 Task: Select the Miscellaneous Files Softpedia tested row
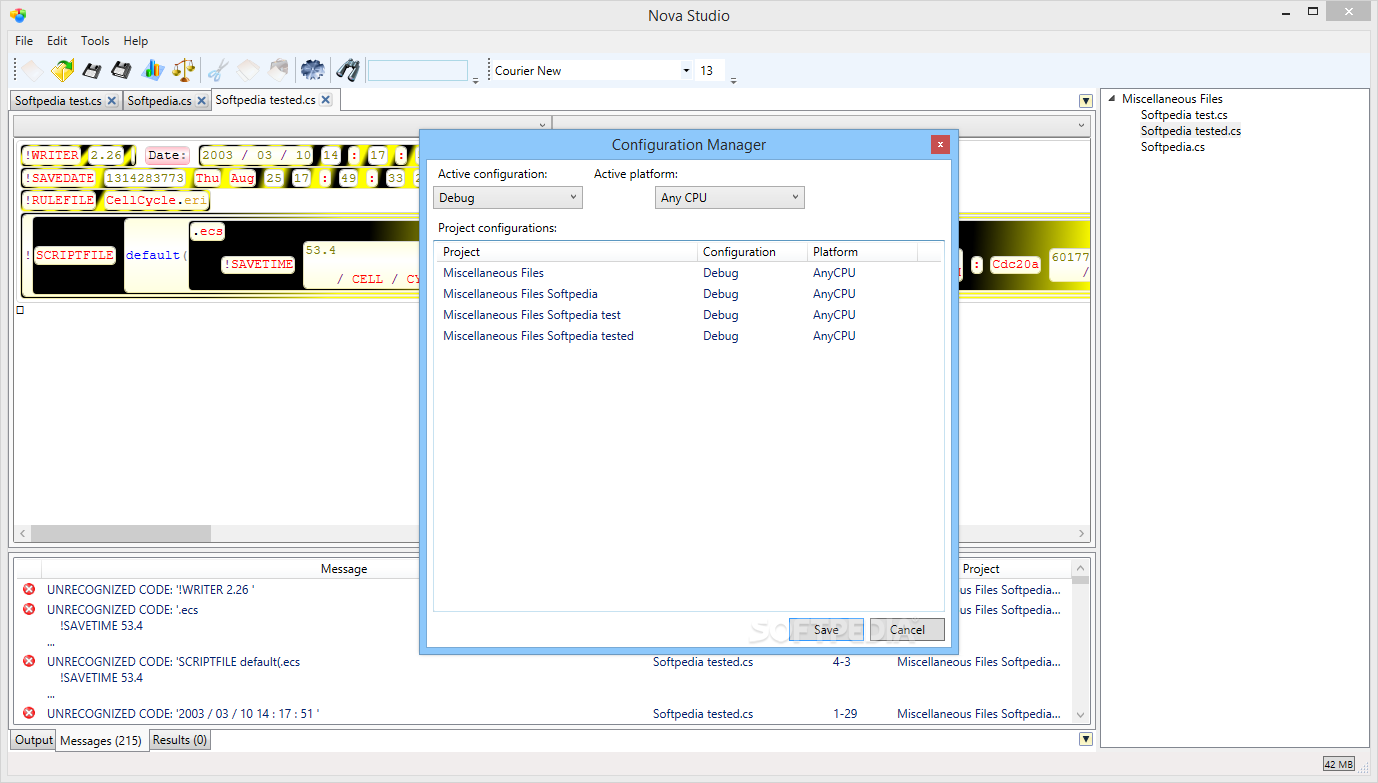click(690, 336)
